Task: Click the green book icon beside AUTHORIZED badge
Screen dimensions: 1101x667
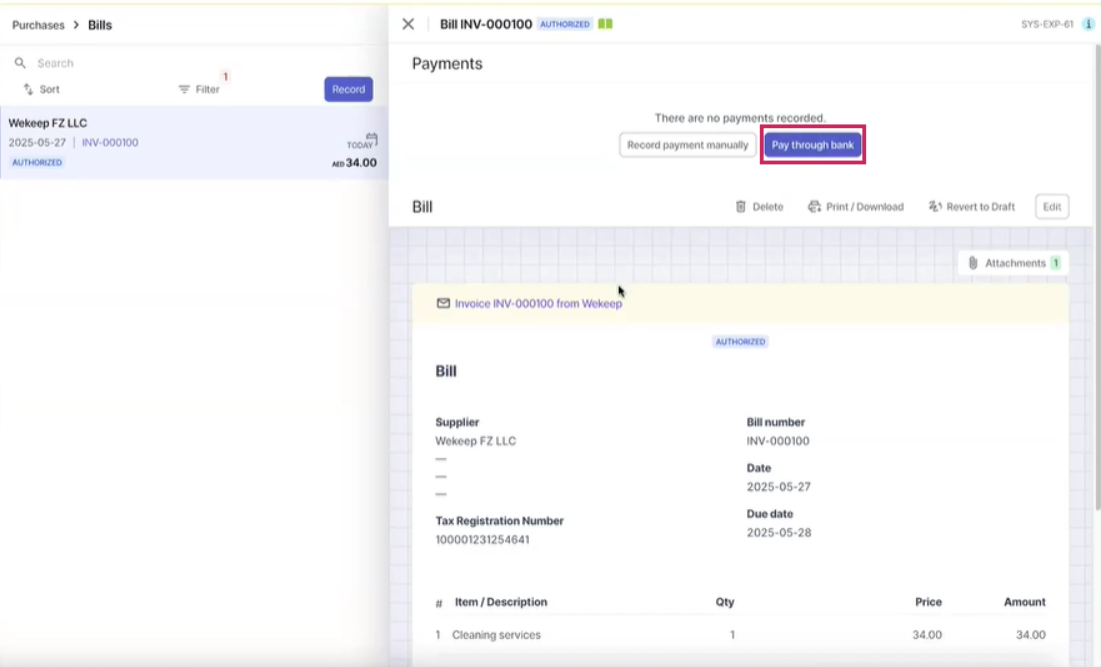Action: pos(605,24)
